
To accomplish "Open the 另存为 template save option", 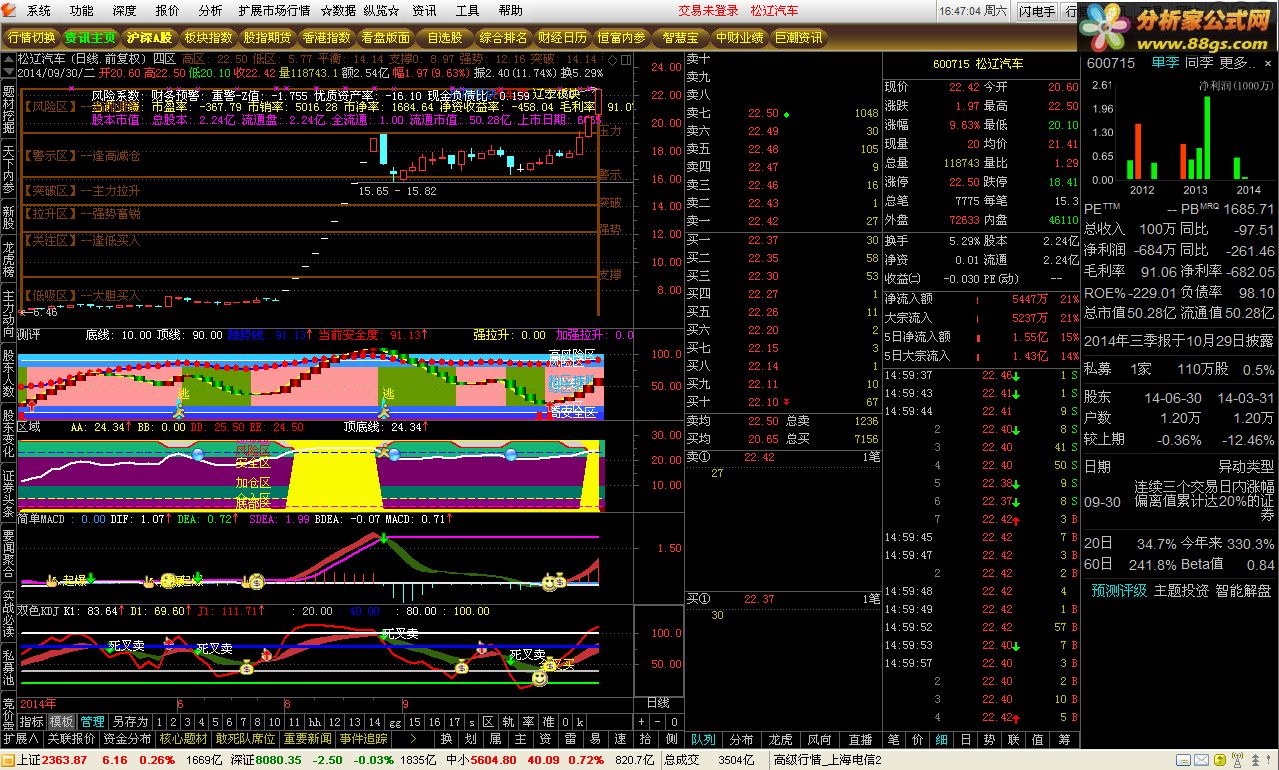I will coord(130,721).
